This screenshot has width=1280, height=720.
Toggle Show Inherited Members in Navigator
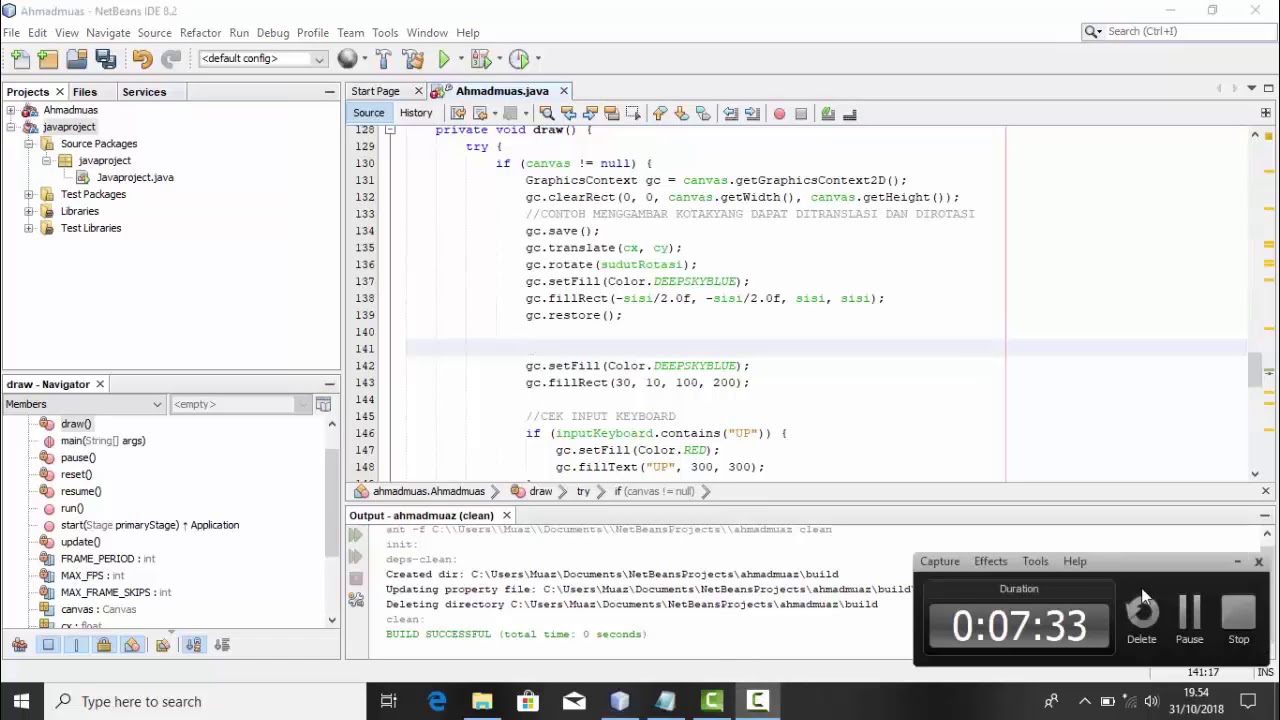click(19, 645)
